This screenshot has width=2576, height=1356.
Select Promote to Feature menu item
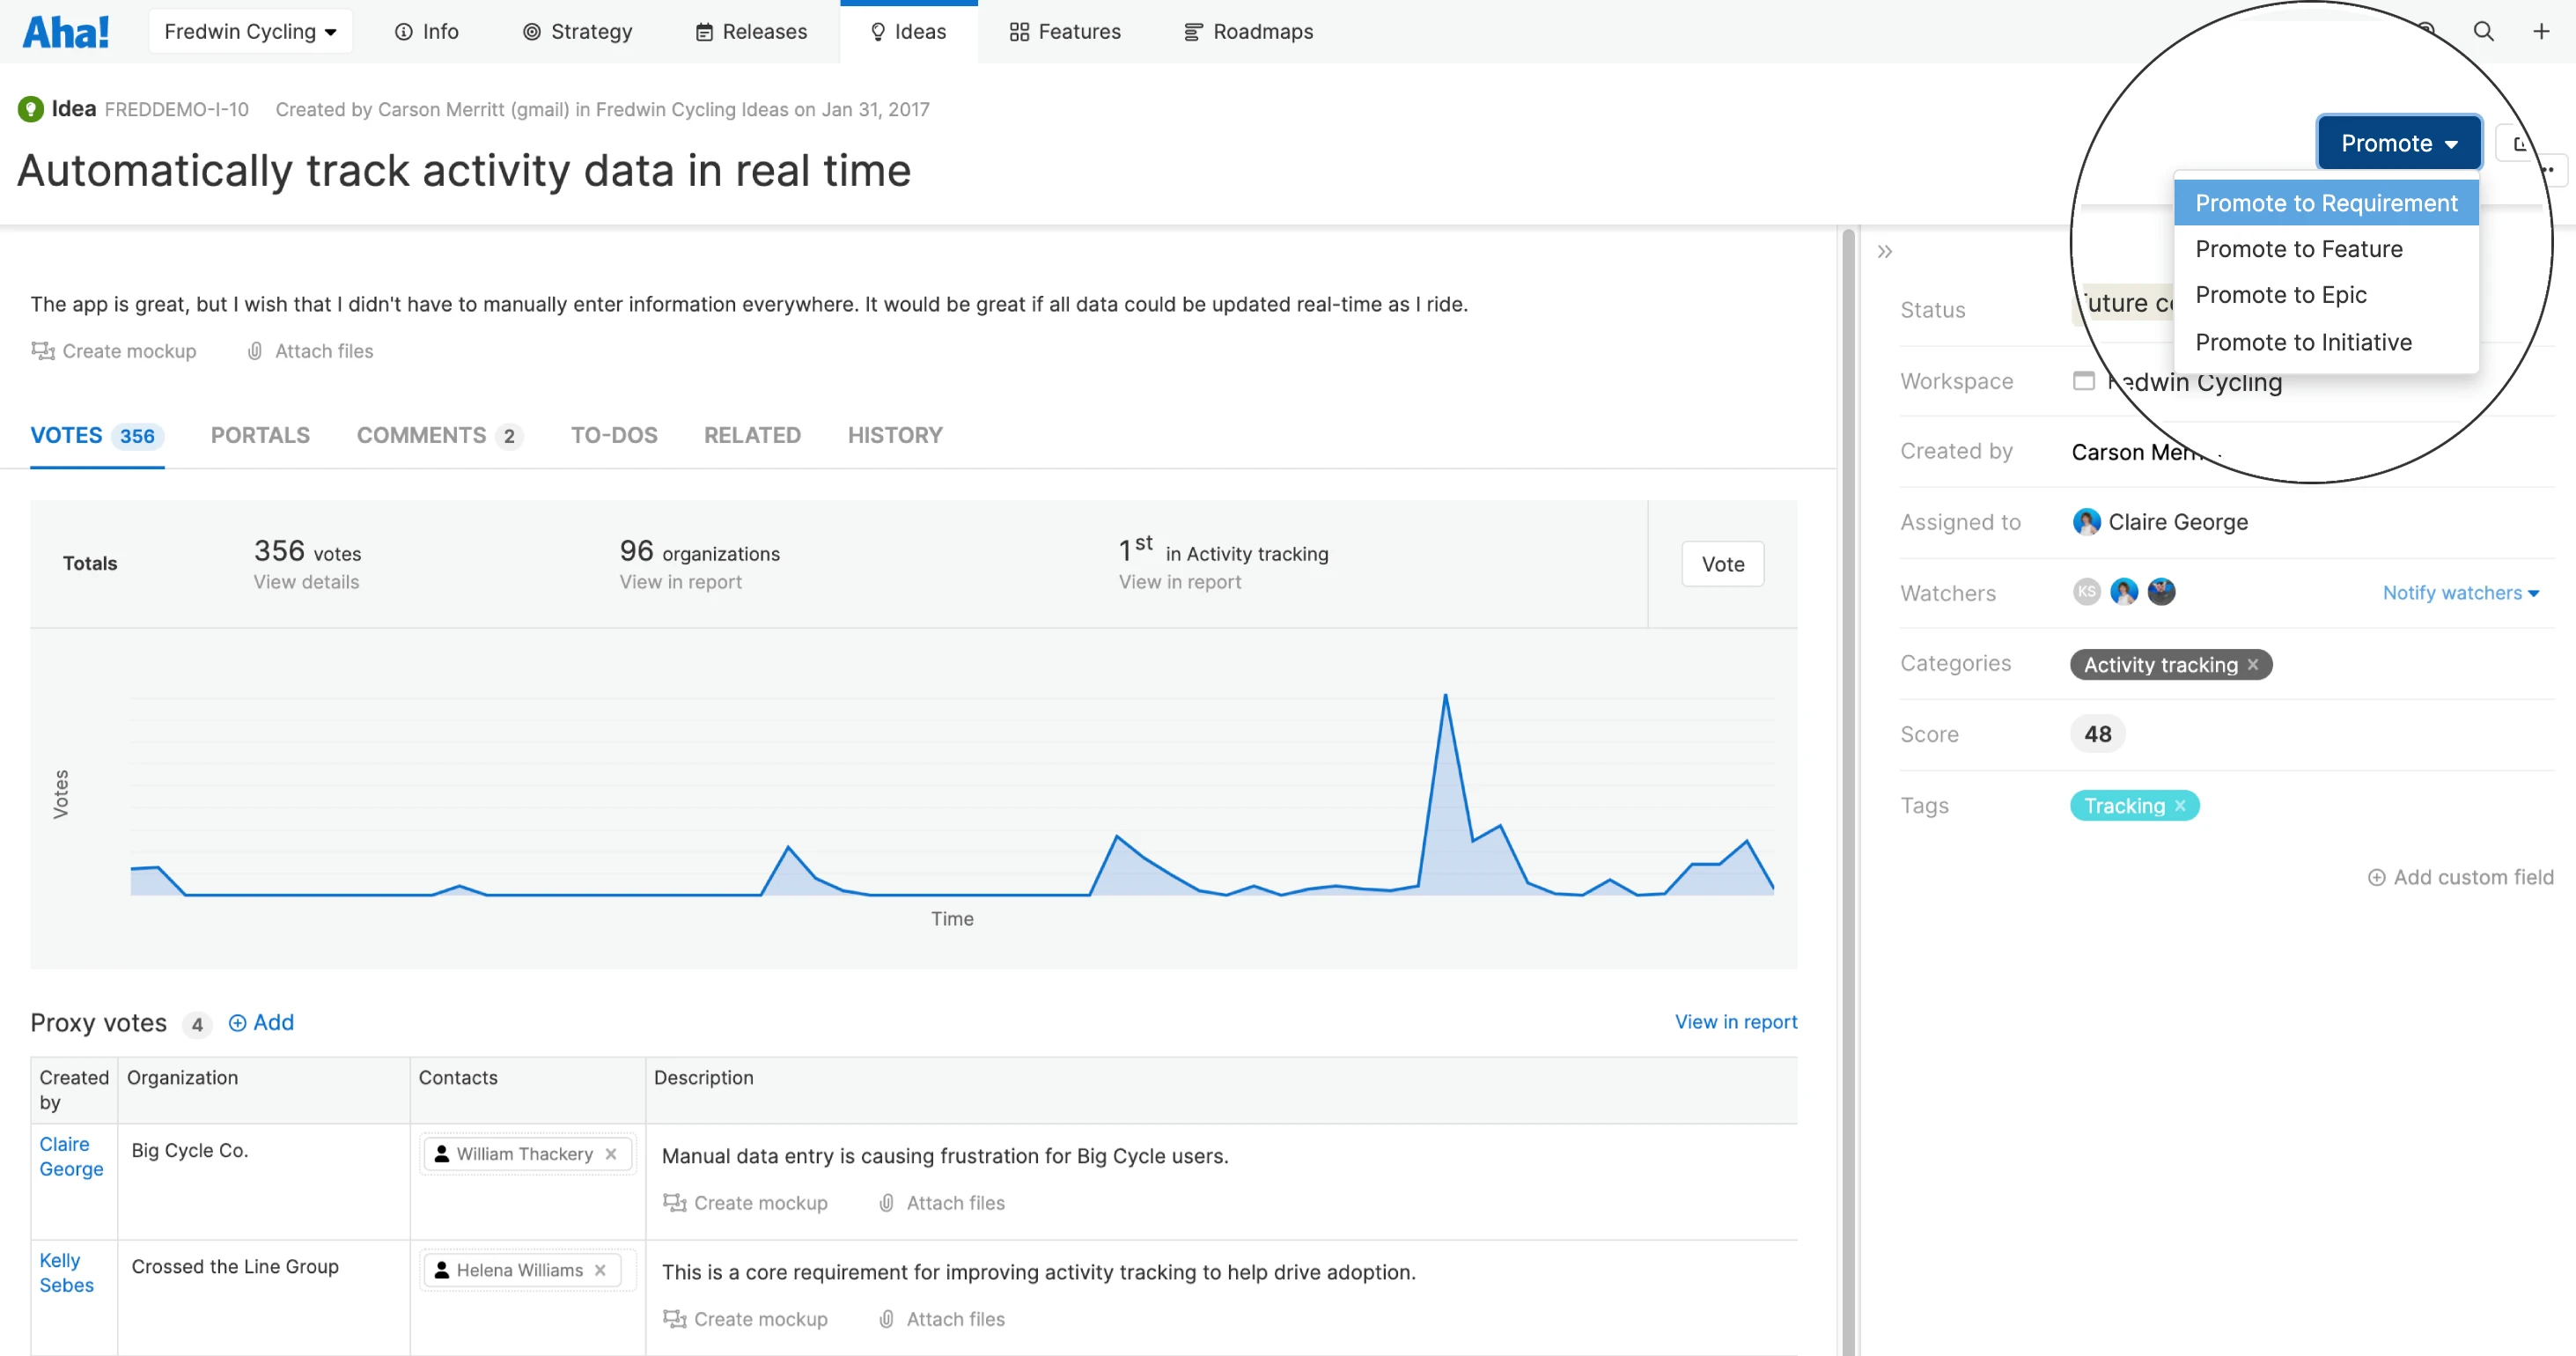[x=2298, y=249]
